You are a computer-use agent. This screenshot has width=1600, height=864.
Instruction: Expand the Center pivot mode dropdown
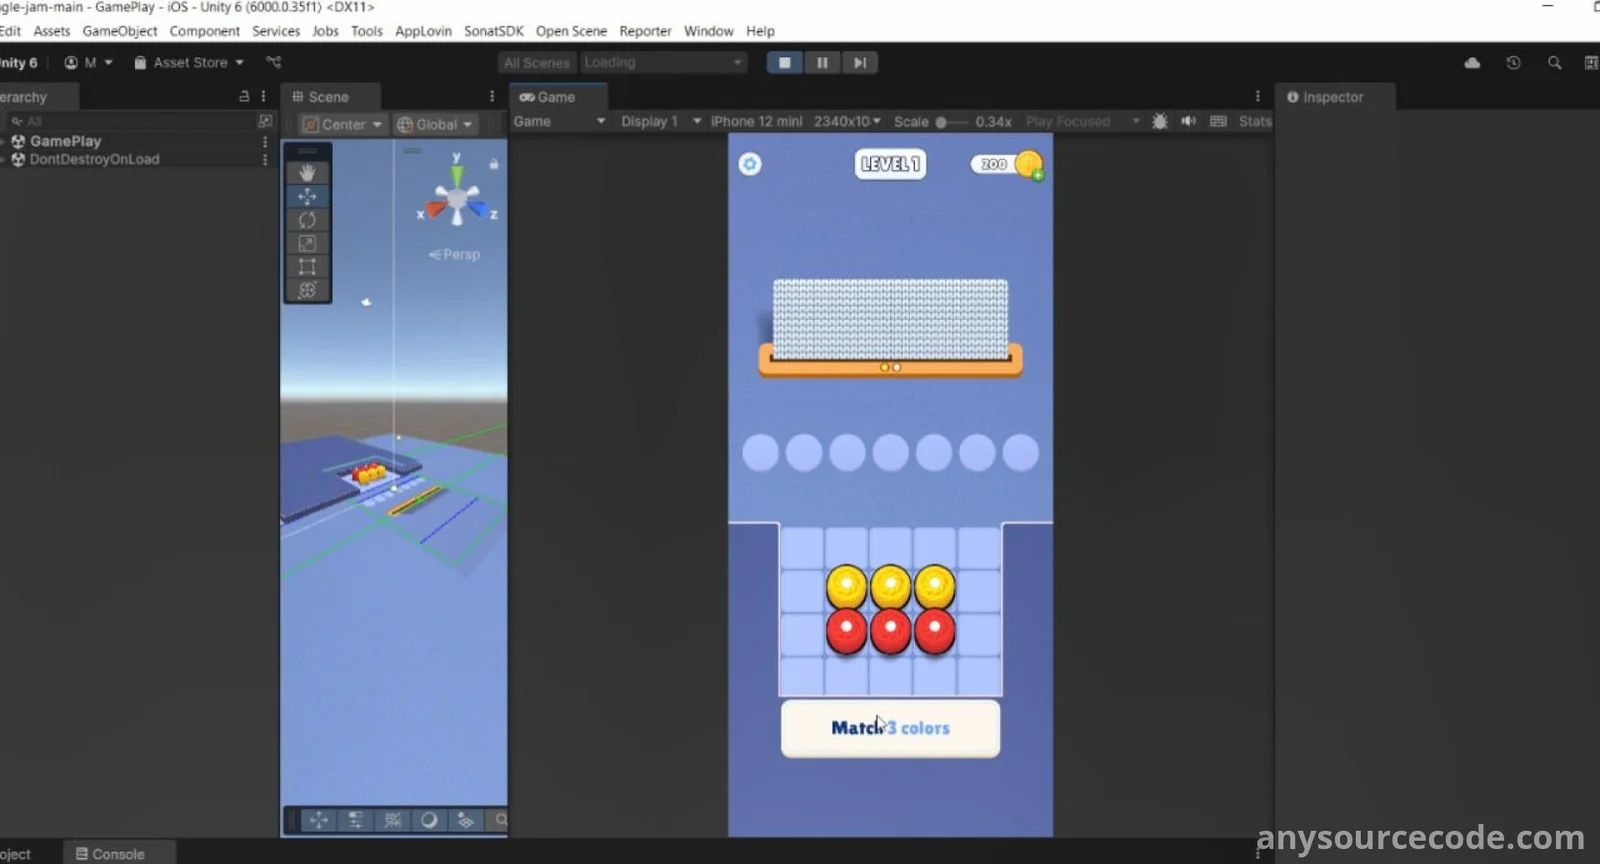tap(343, 125)
